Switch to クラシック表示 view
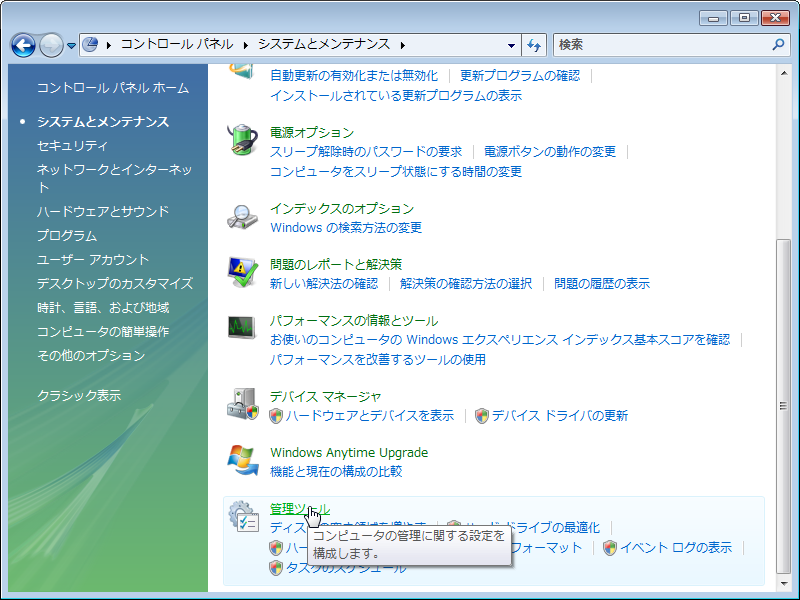This screenshot has height=600, width=800. coord(79,395)
